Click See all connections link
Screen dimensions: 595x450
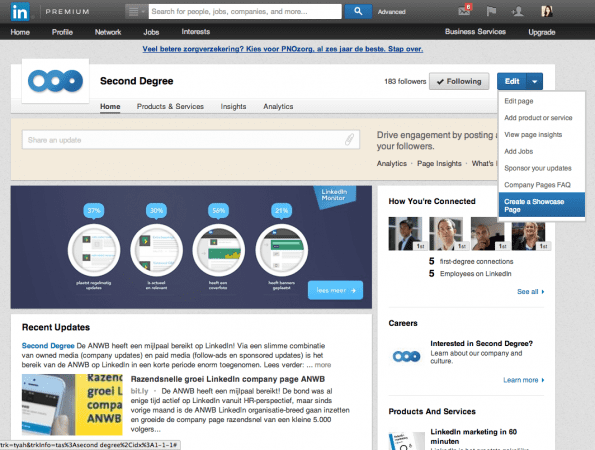point(530,292)
